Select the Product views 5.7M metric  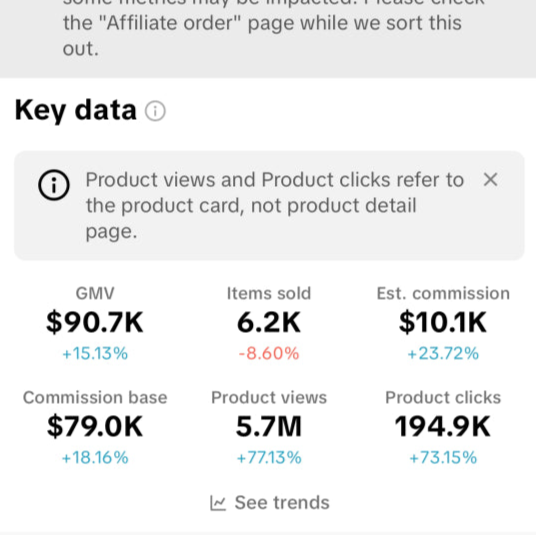pyautogui.click(x=269, y=427)
